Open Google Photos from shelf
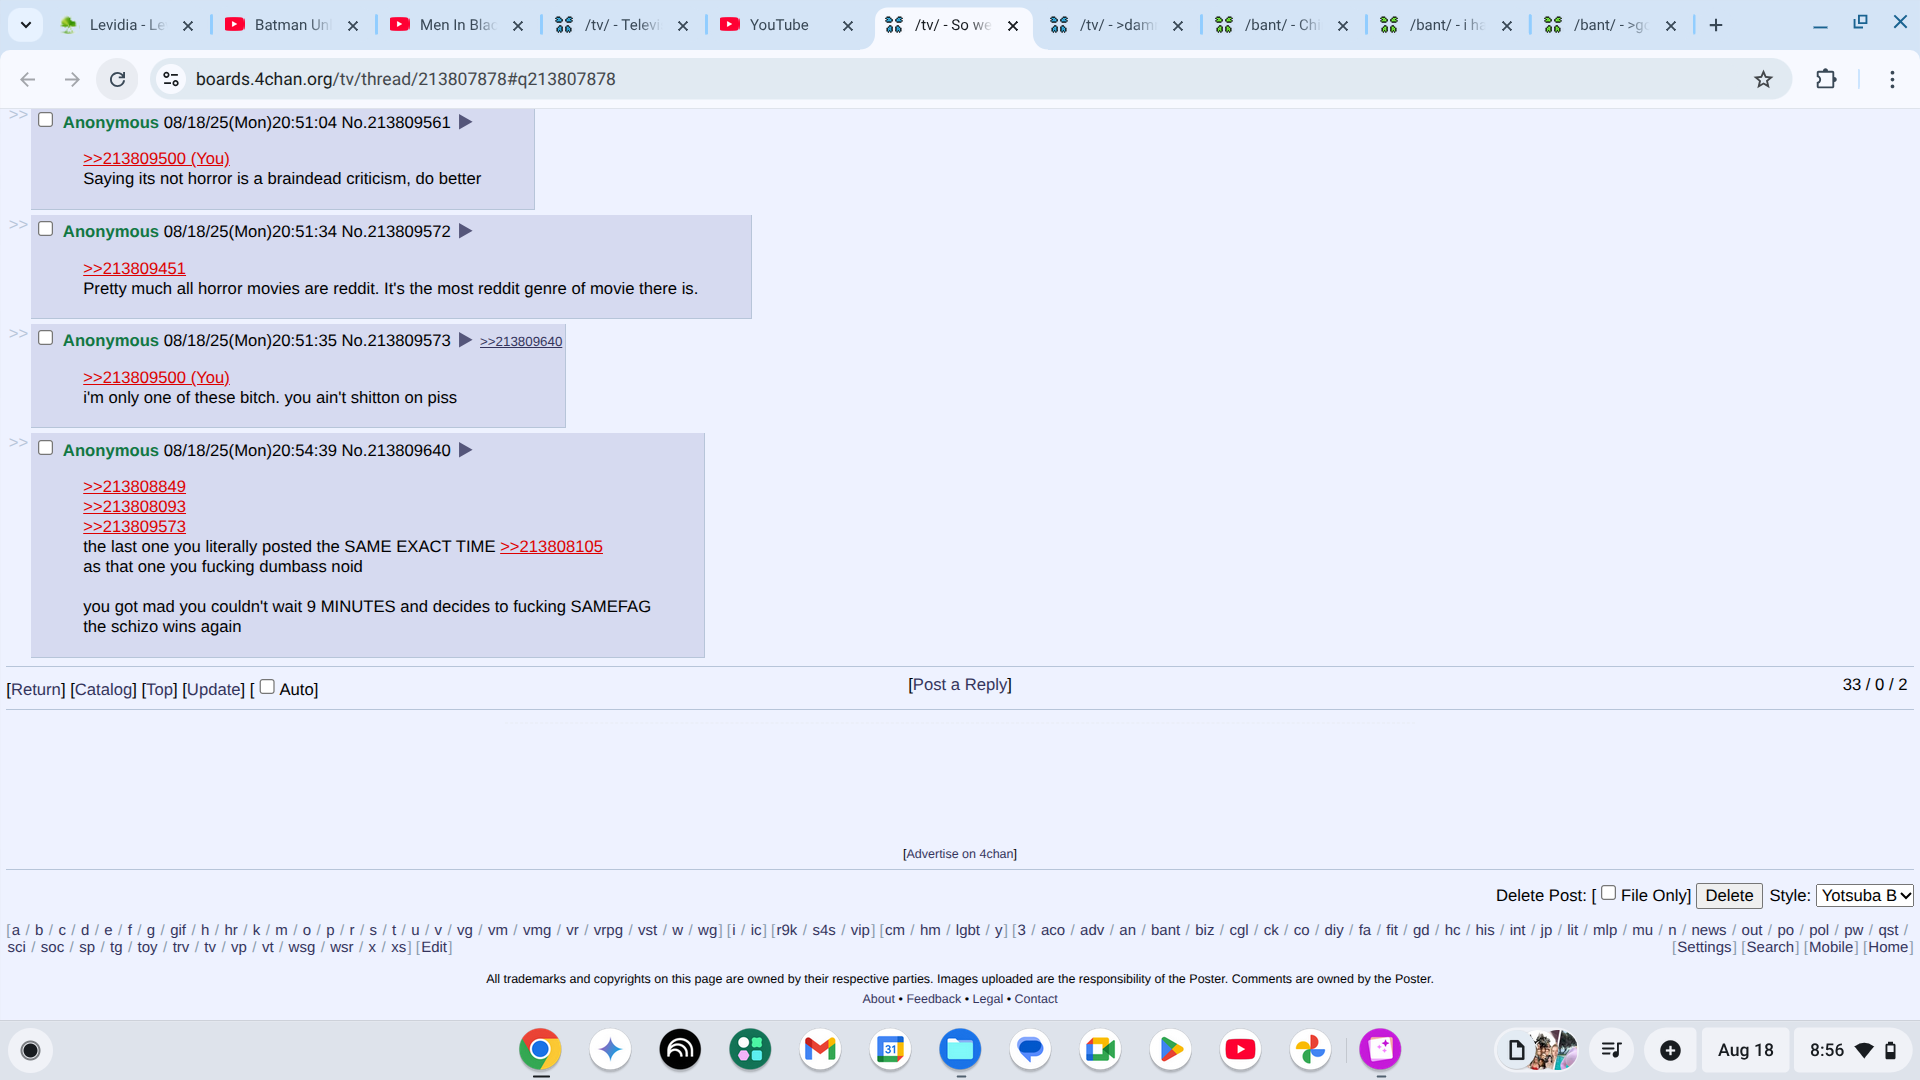 coord(1310,1049)
